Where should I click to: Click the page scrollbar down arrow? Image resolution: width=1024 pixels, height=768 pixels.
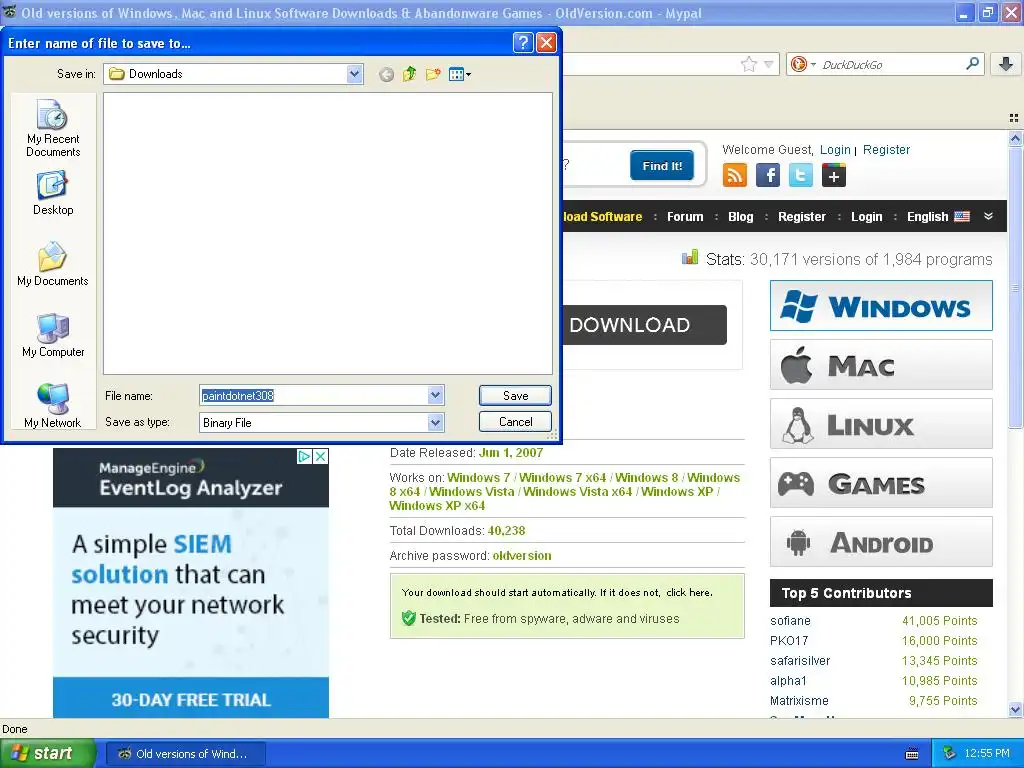[x=1015, y=710]
